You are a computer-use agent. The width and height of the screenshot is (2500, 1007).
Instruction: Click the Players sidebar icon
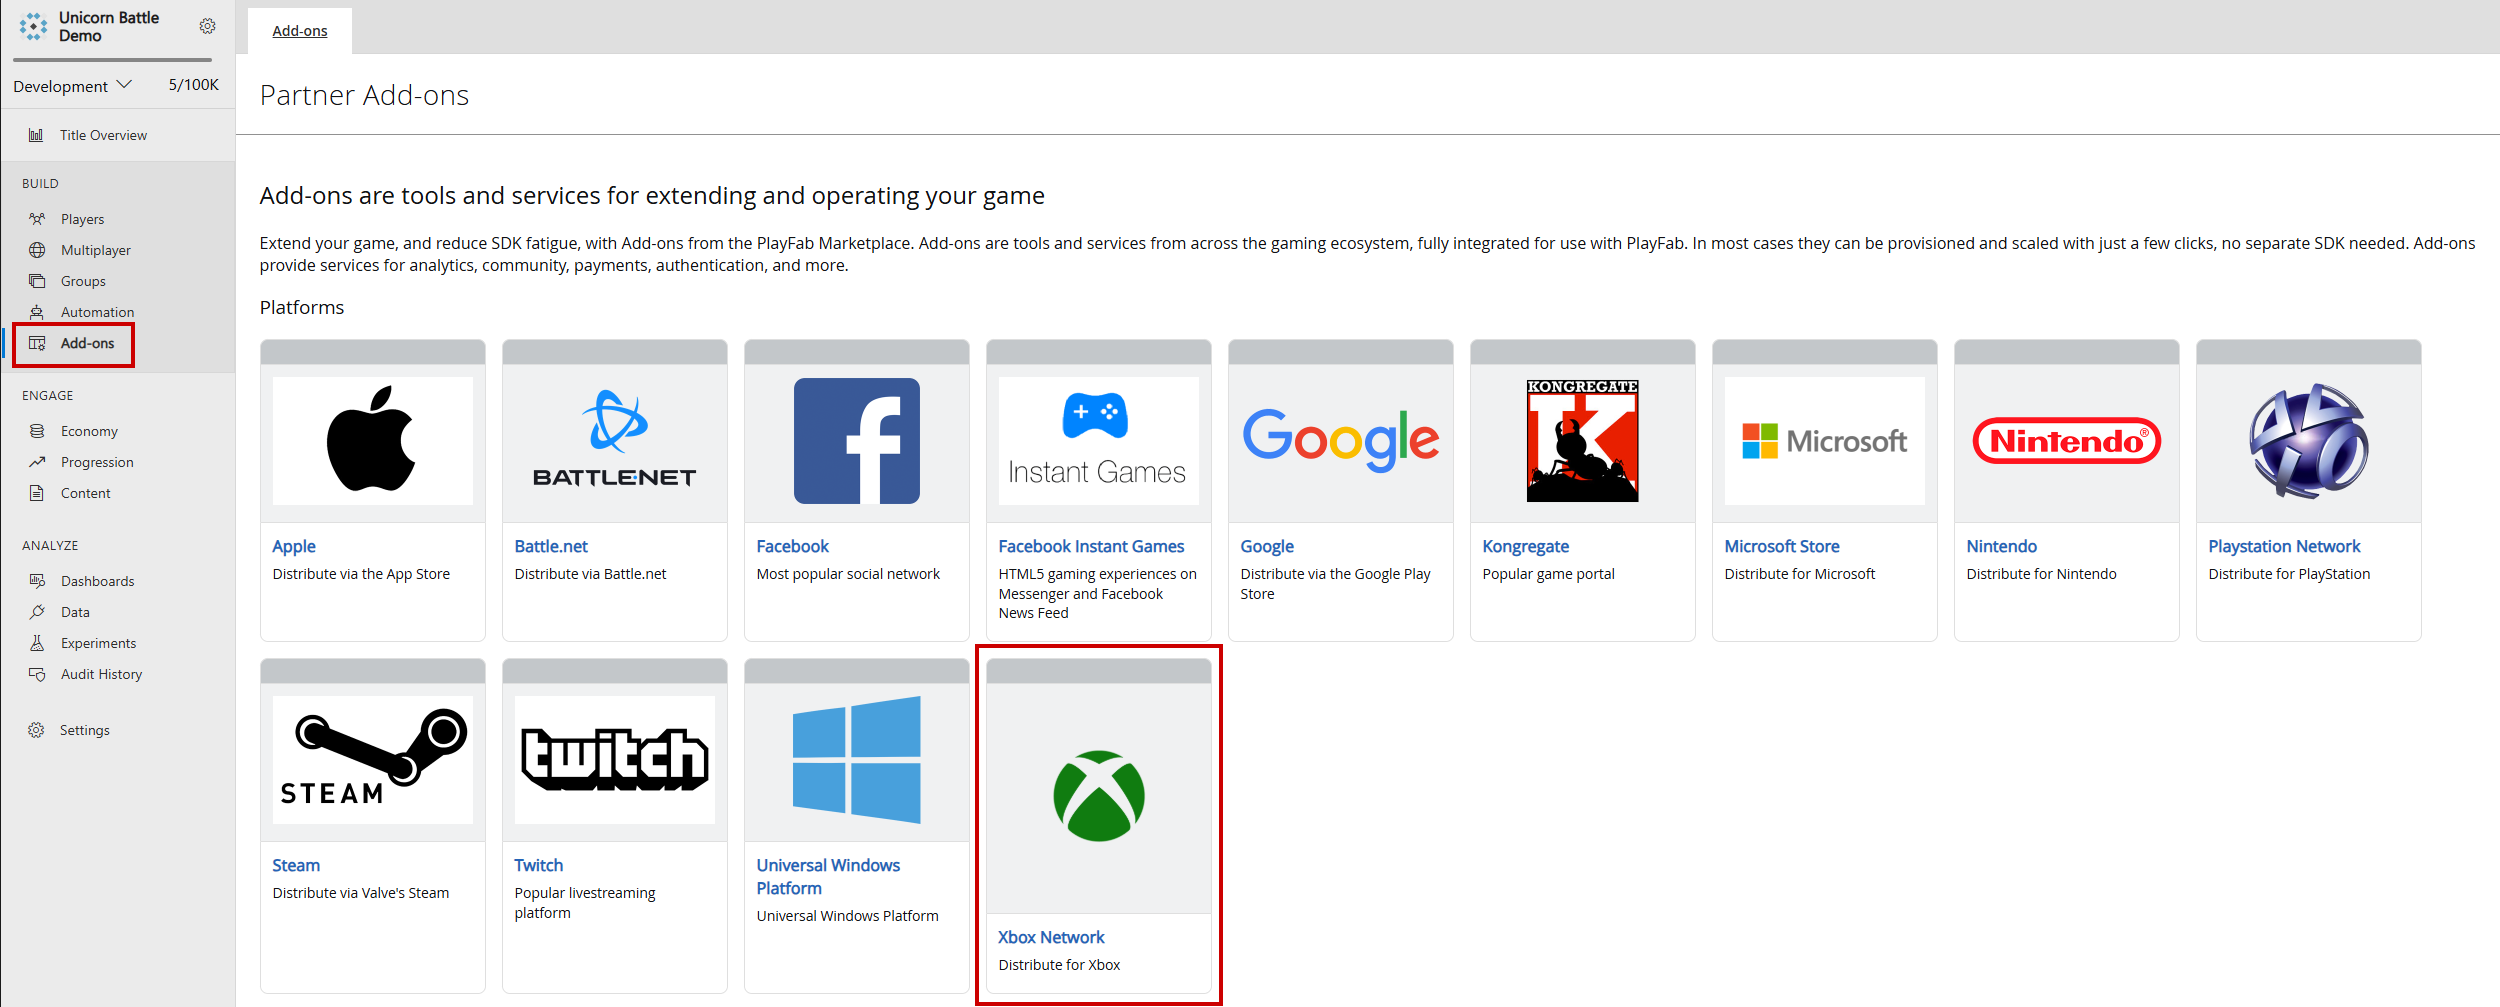click(37, 219)
